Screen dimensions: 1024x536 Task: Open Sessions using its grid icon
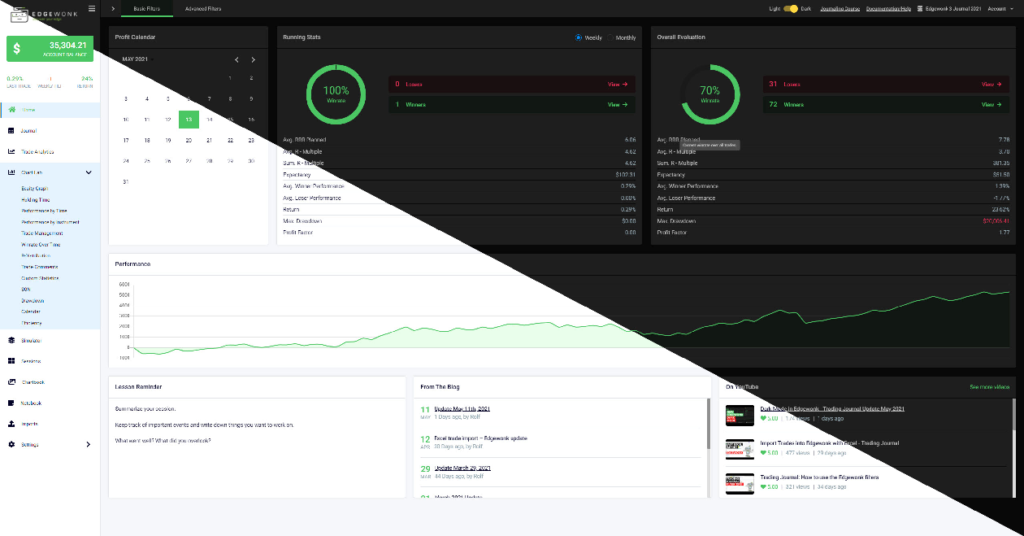point(12,361)
